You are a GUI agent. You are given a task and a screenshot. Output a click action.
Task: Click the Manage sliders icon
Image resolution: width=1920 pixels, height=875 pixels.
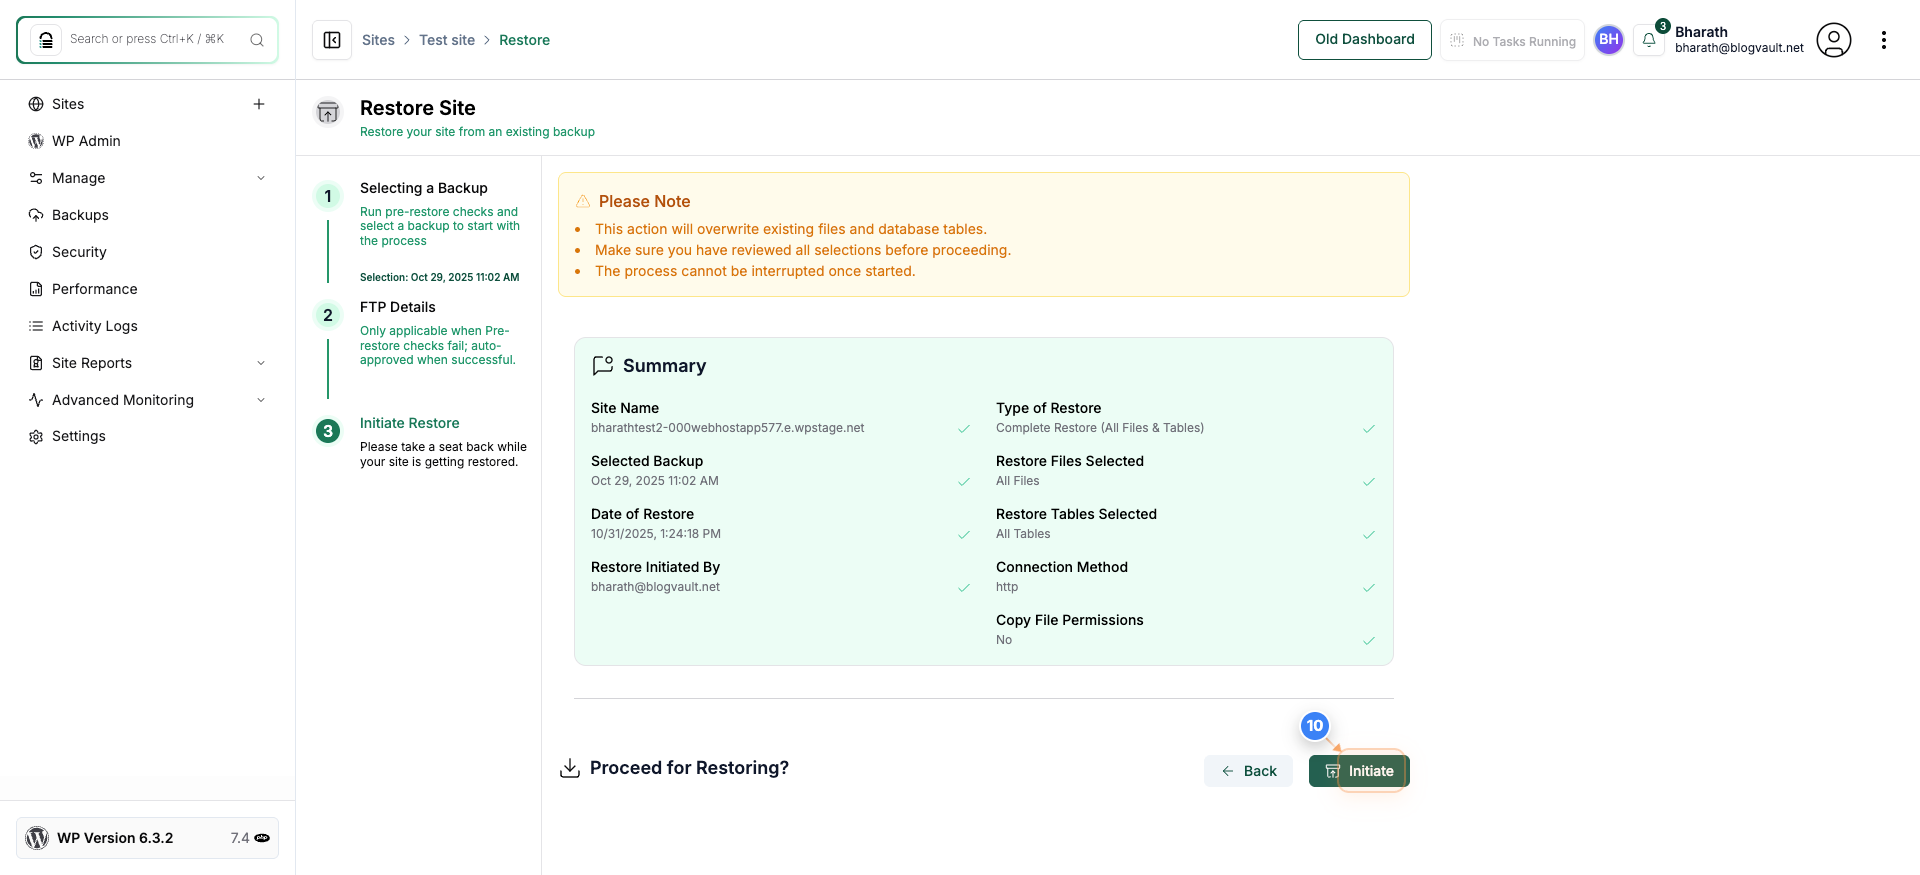[36, 178]
